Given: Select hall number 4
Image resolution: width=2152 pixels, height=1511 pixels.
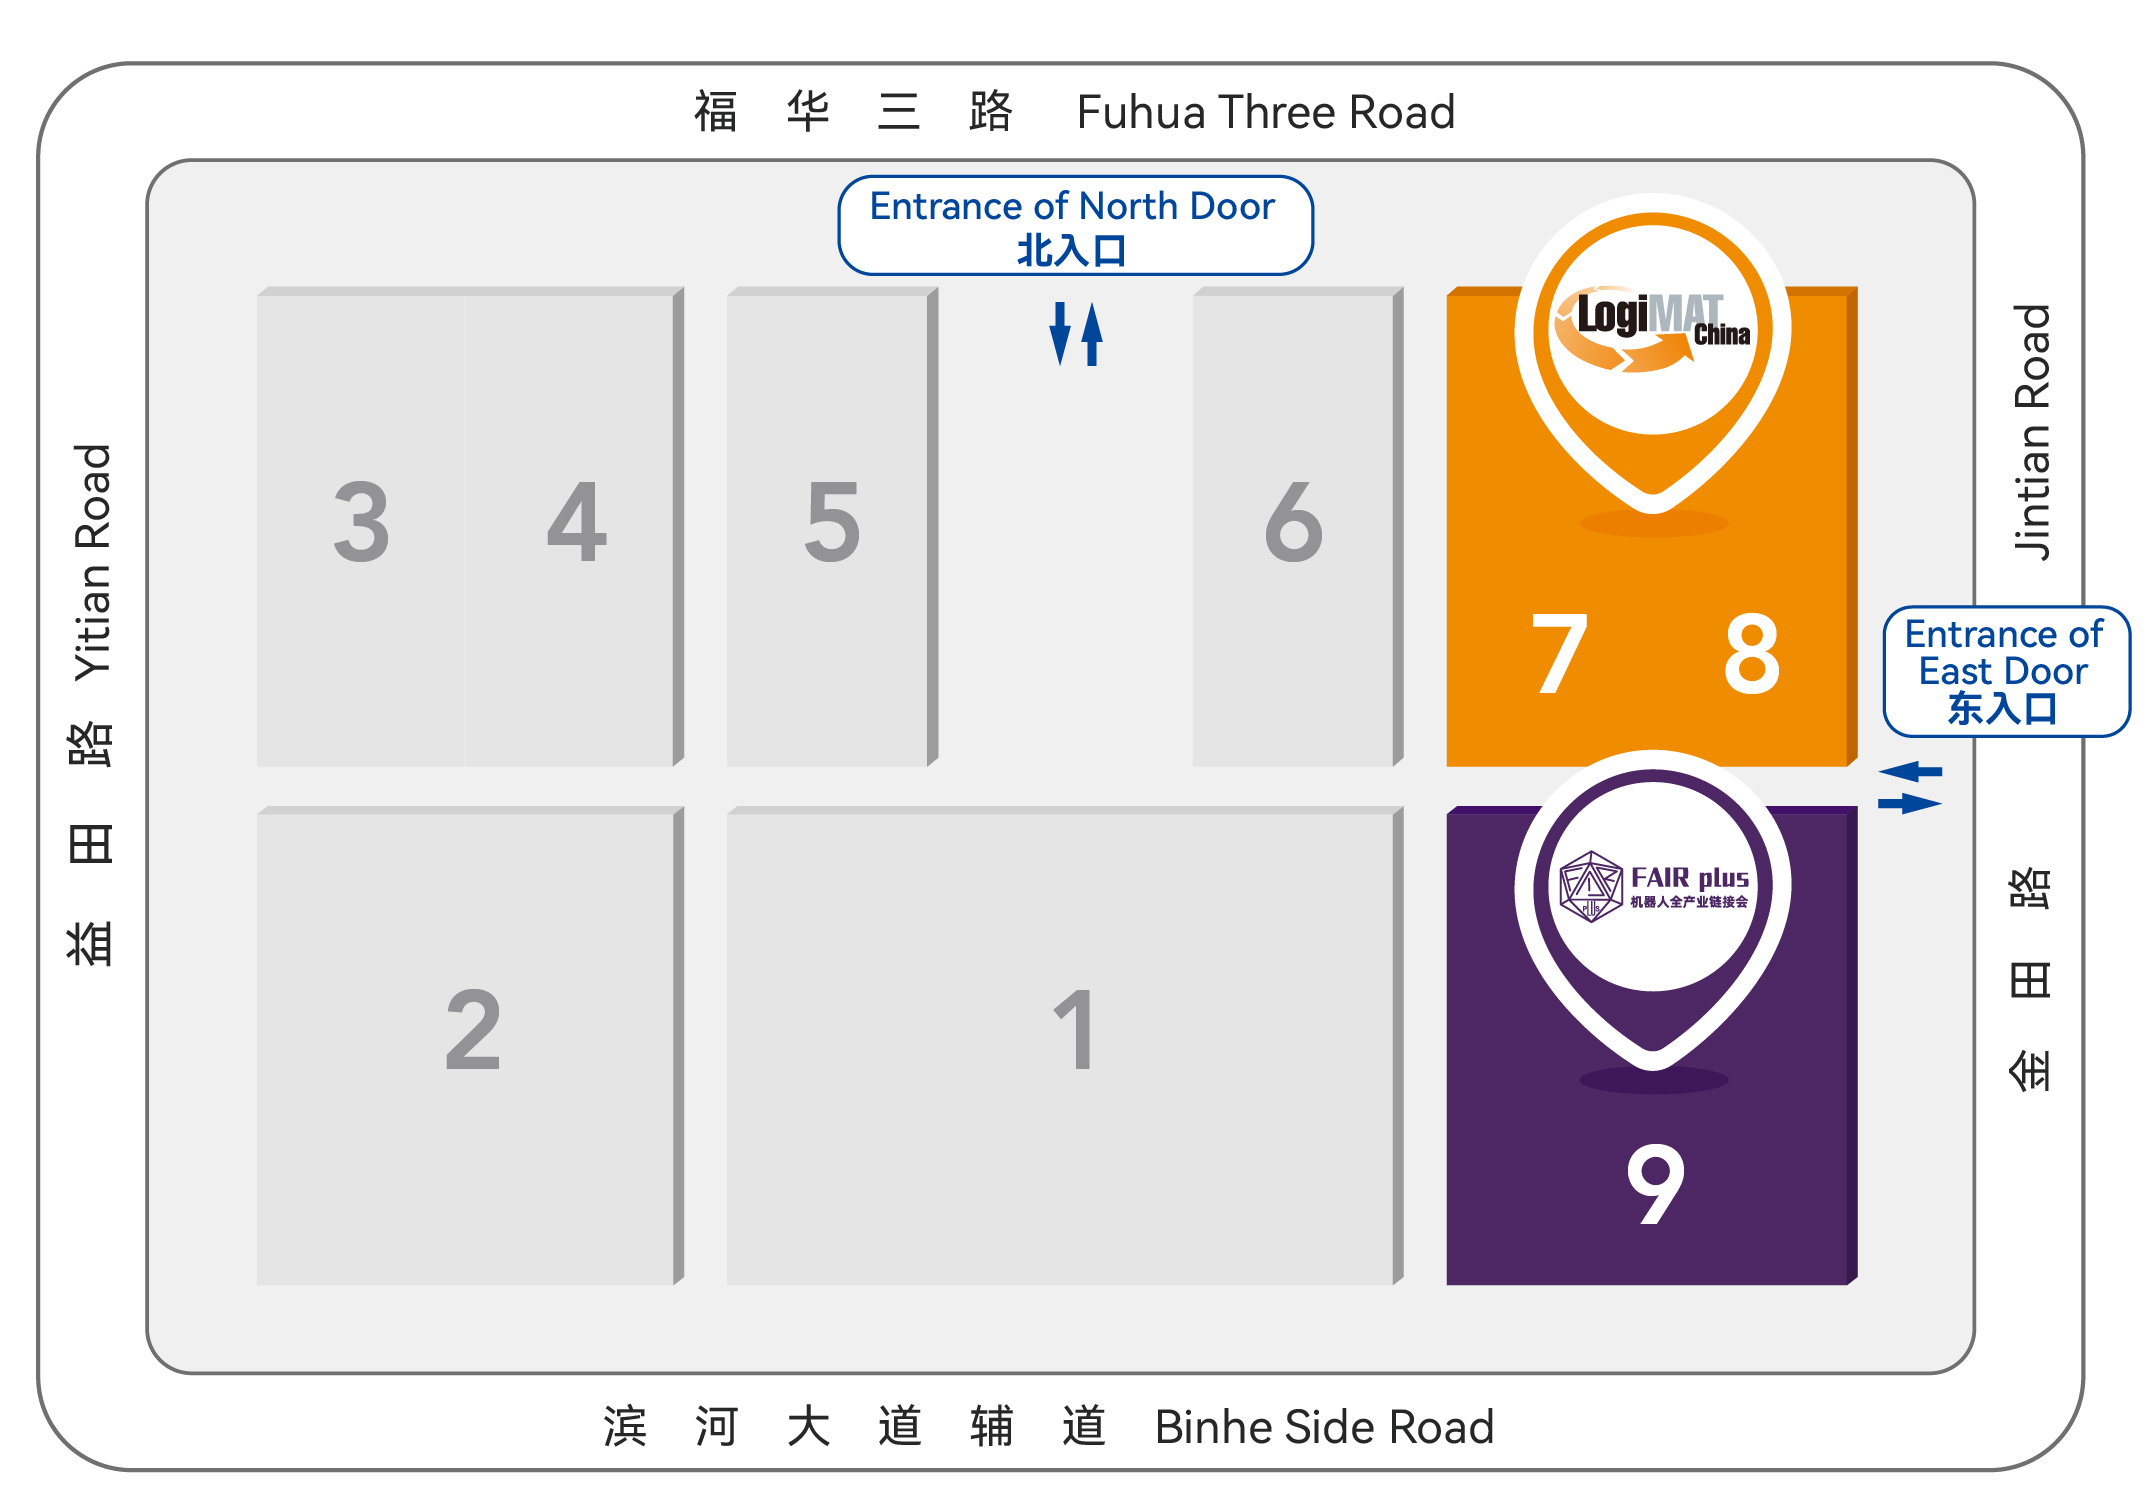Looking at the screenshot, I should click(x=577, y=521).
